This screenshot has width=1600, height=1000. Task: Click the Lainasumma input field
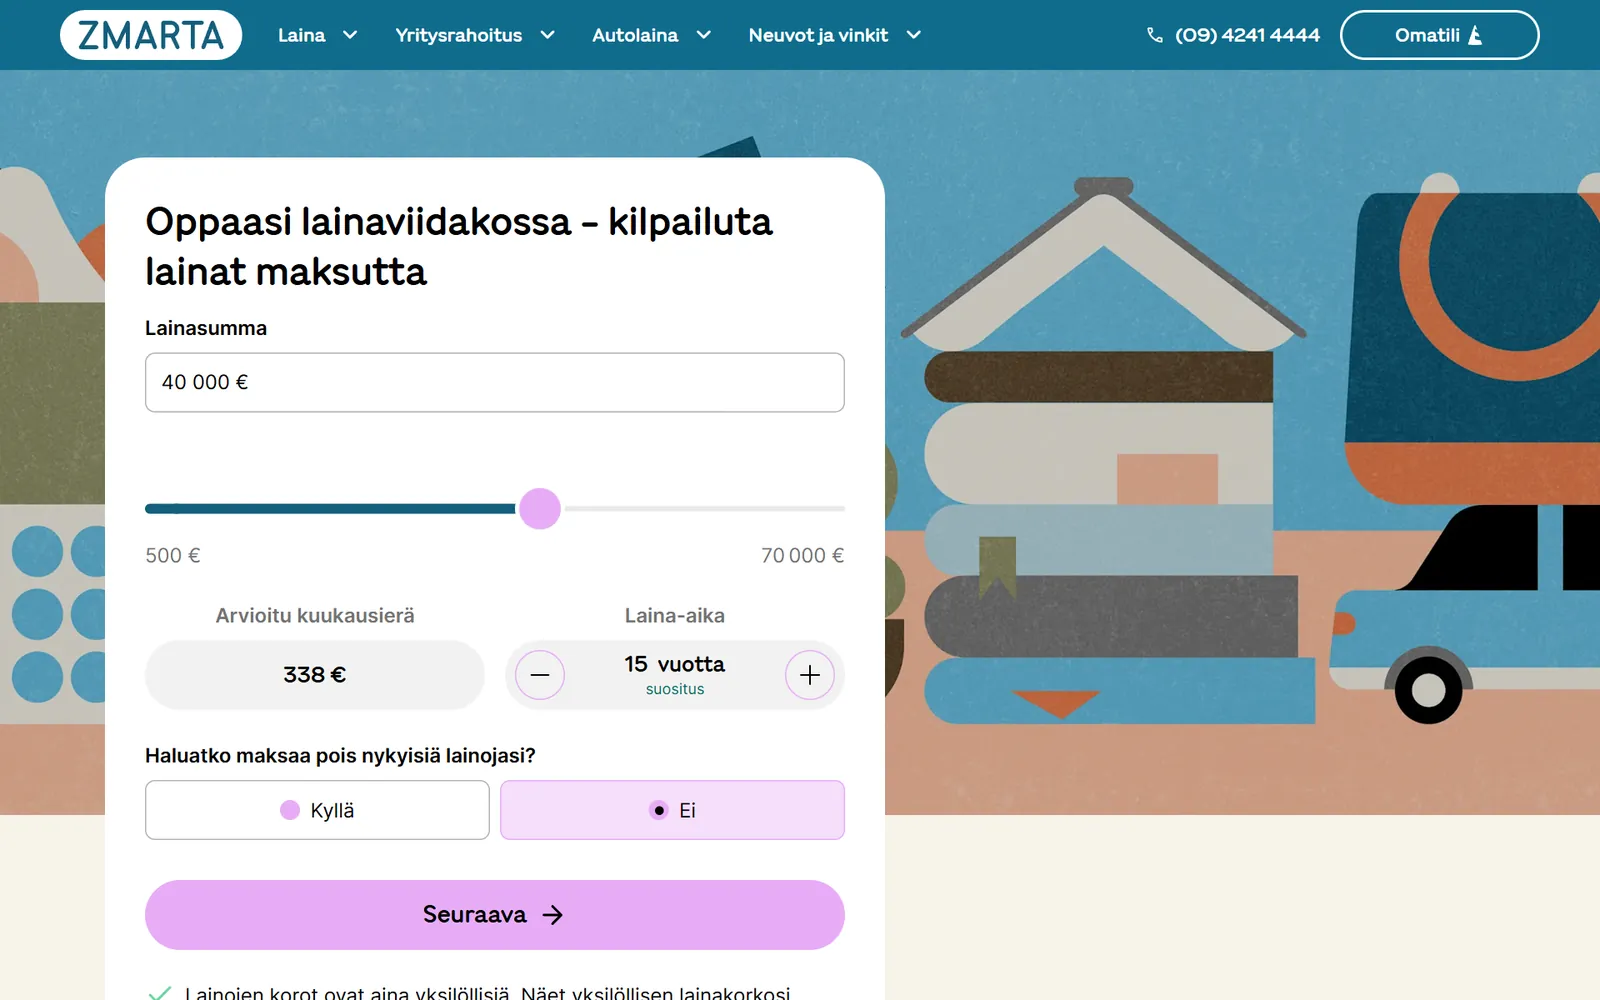pos(495,382)
